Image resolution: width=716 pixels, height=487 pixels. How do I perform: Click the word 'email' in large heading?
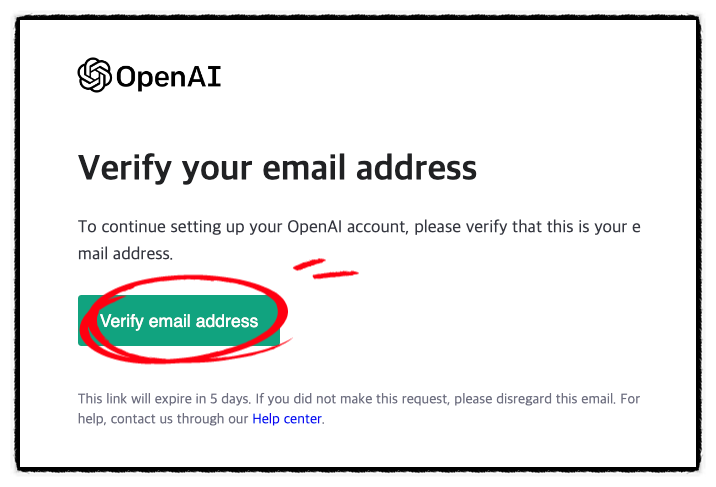[304, 168]
